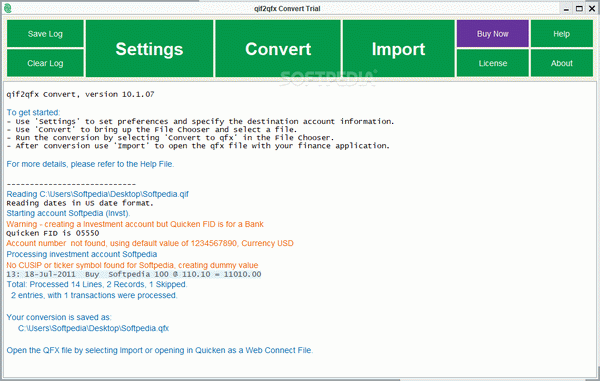This screenshot has width=600, height=381.
Task: Show the About information
Action: click(x=561, y=63)
